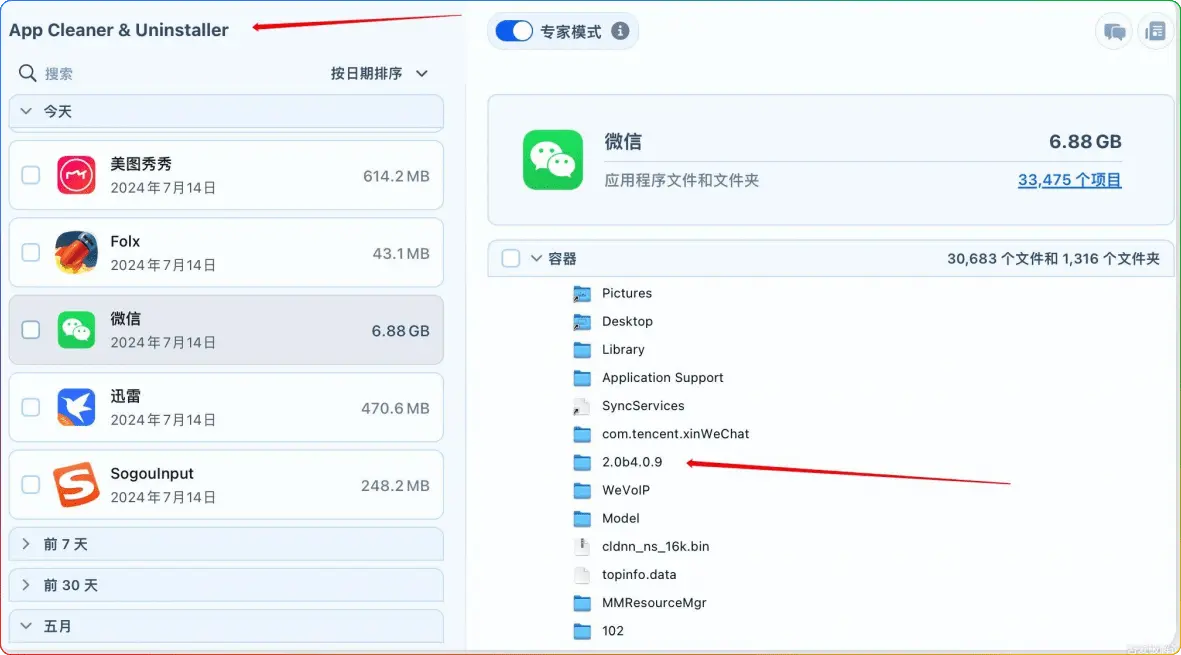Click the Meitu Xiuxiu app icon

pos(76,176)
